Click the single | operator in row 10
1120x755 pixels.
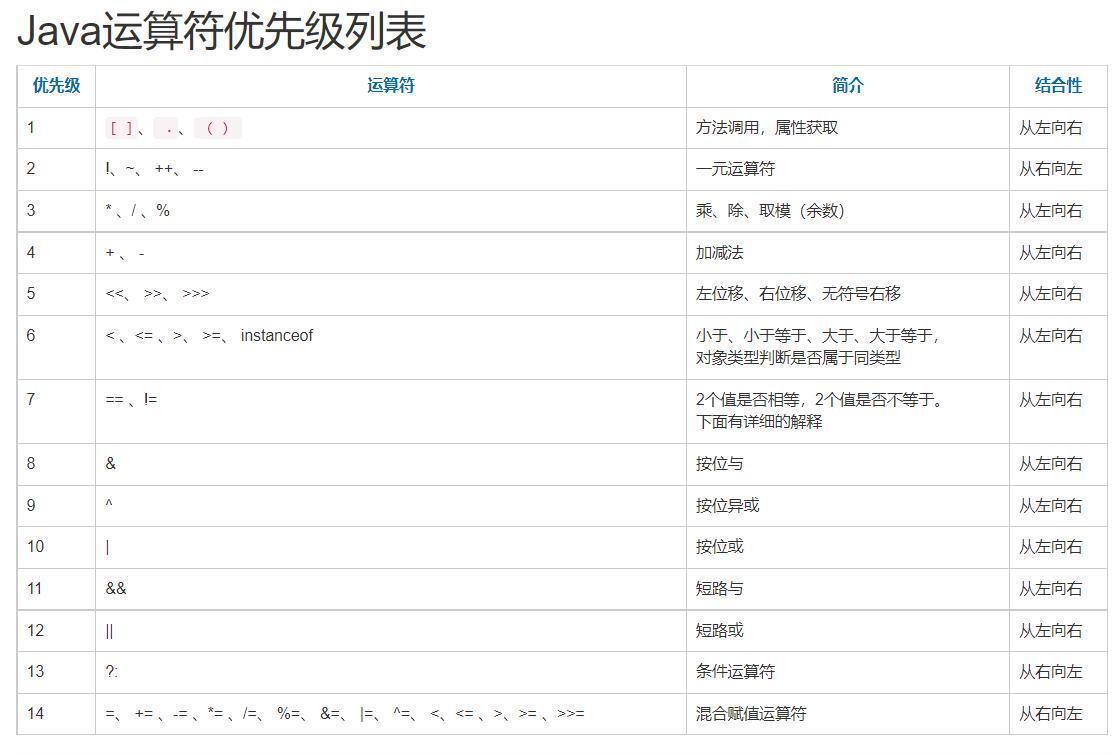click(108, 547)
